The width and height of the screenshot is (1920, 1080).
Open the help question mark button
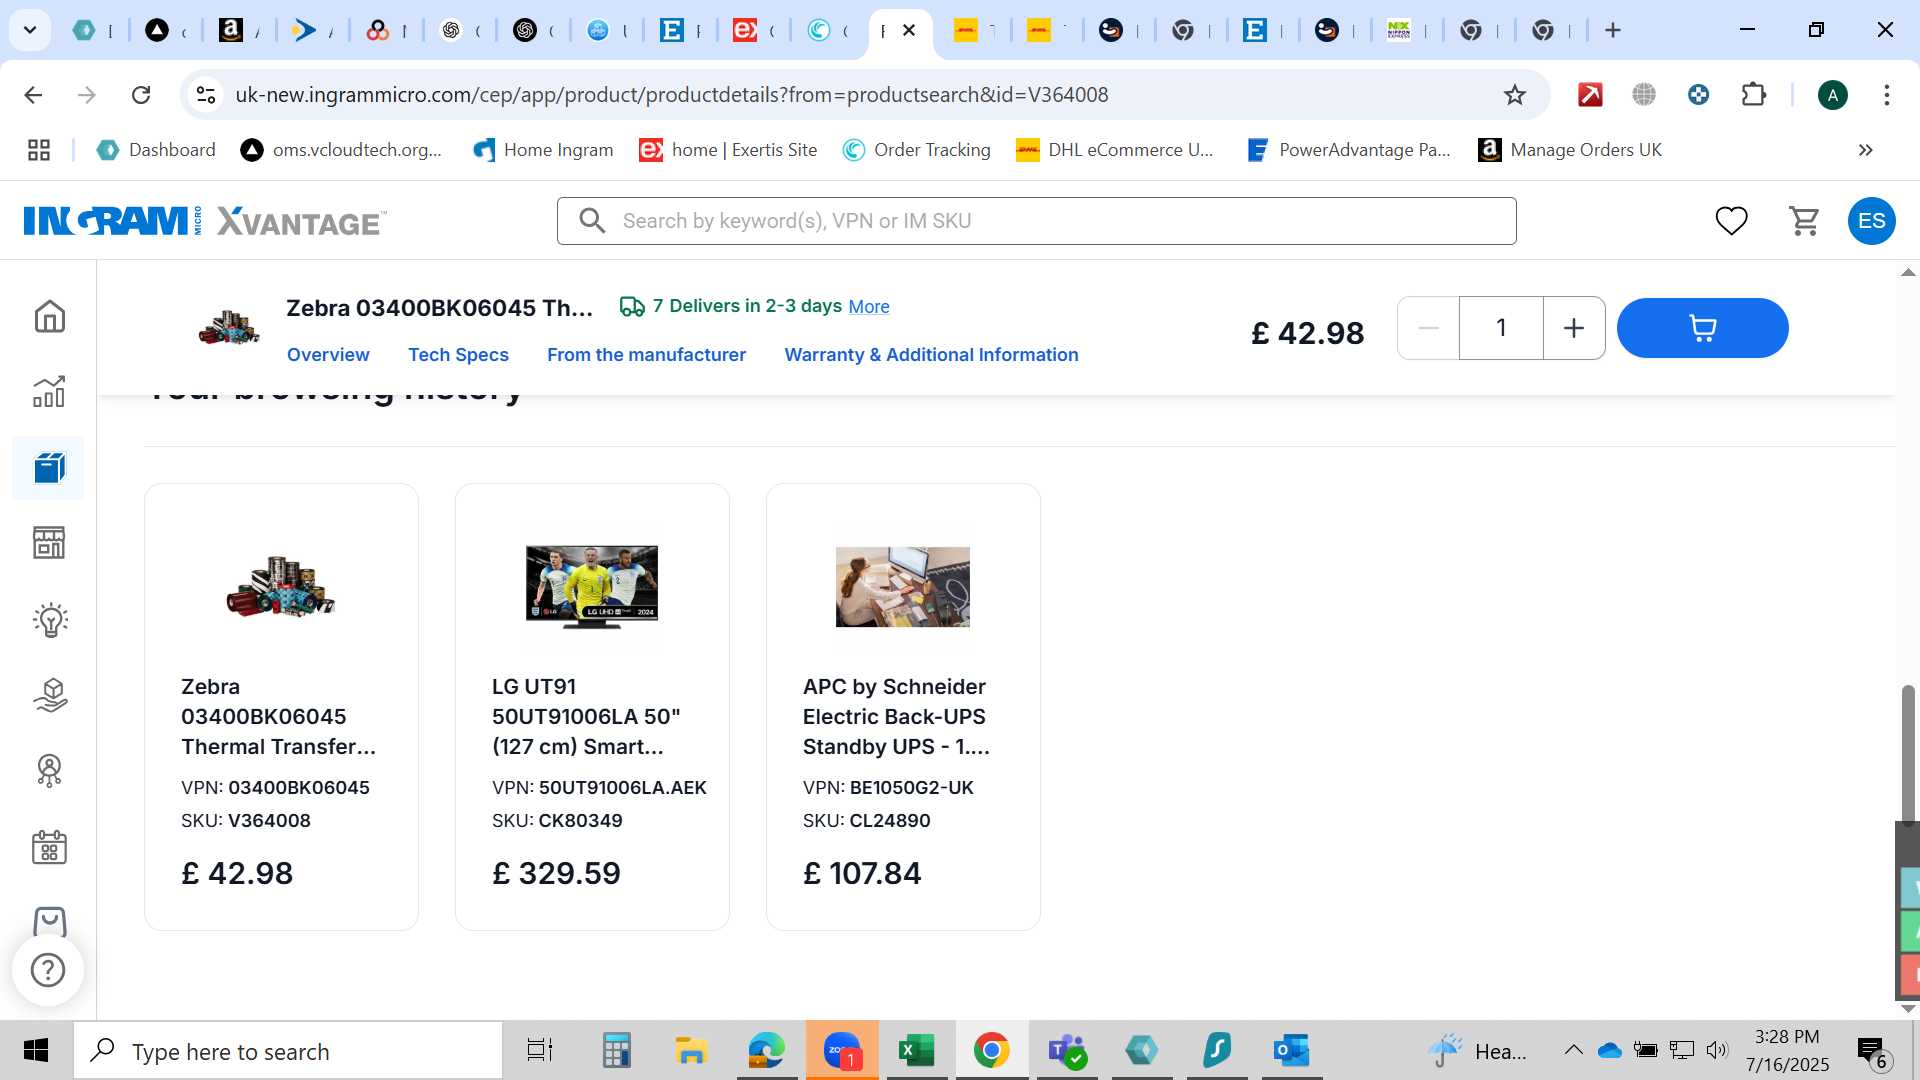click(x=48, y=970)
